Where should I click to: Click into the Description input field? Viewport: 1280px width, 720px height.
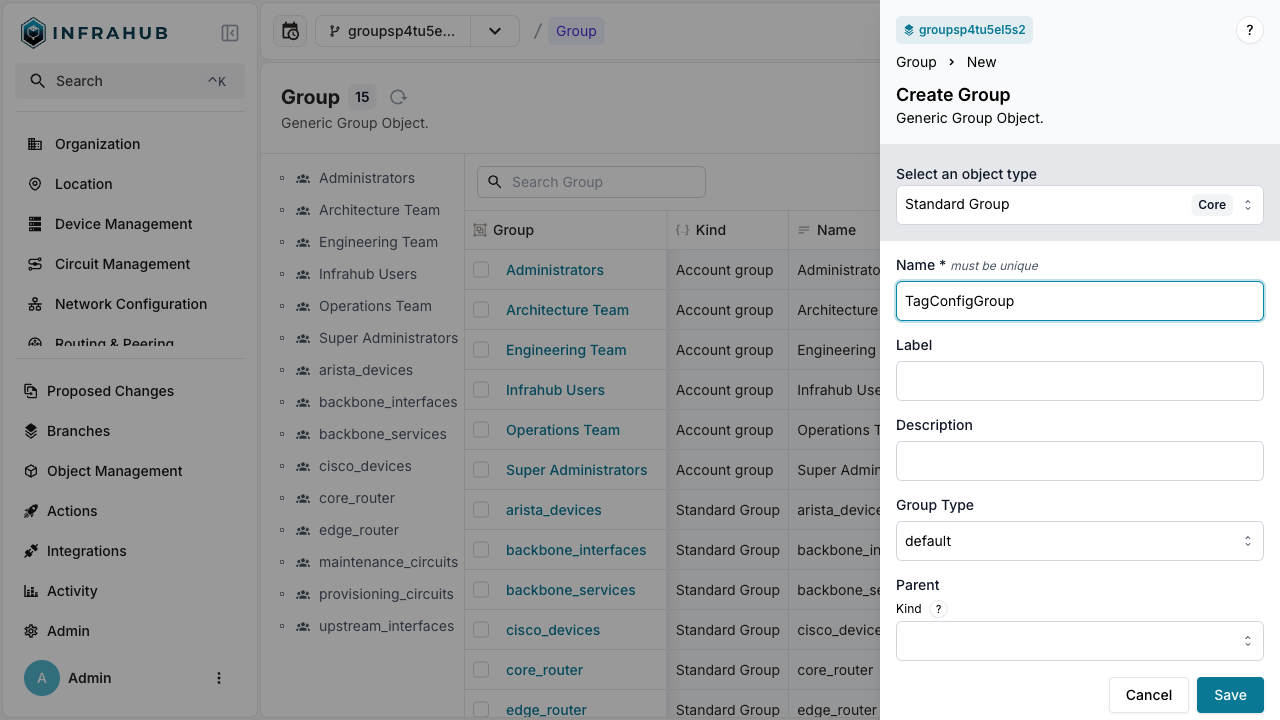tap(1079, 461)
